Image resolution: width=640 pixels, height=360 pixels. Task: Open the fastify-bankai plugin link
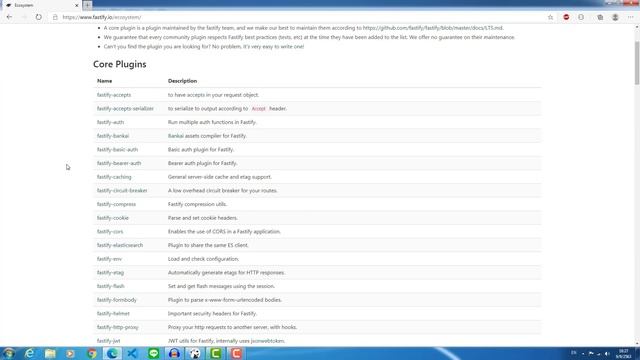(x=113, y=136)
